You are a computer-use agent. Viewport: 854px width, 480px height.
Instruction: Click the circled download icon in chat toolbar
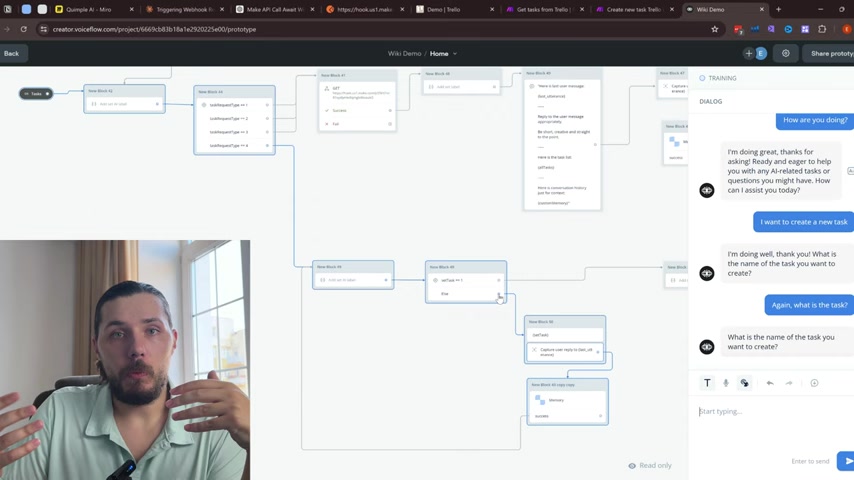point(814,383)
